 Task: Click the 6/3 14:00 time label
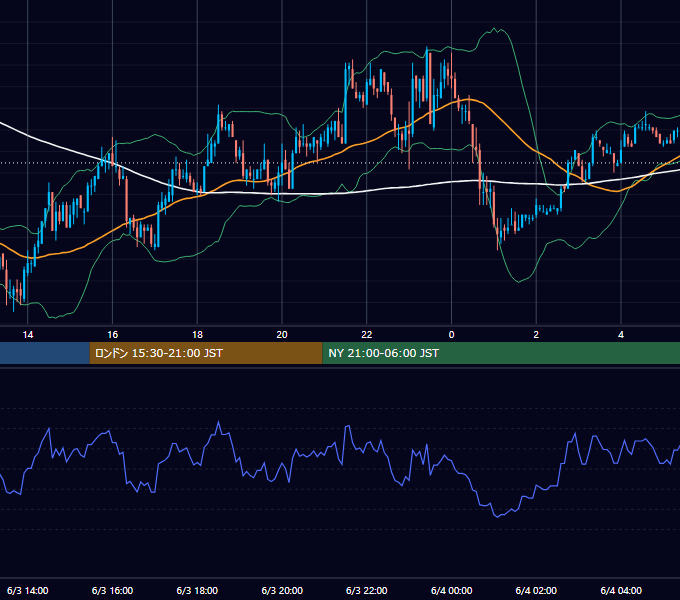pyautogui.click(x=28, y=590)
